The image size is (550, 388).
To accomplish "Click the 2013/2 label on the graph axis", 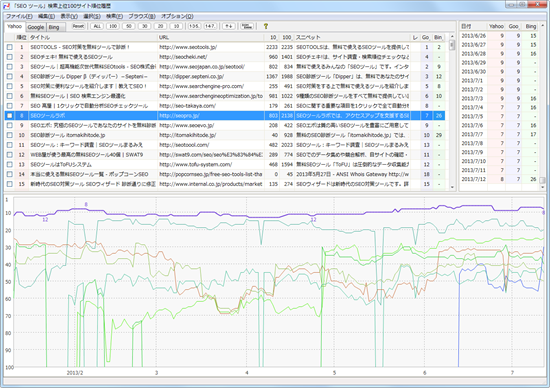I will click(x=75, y=373).
